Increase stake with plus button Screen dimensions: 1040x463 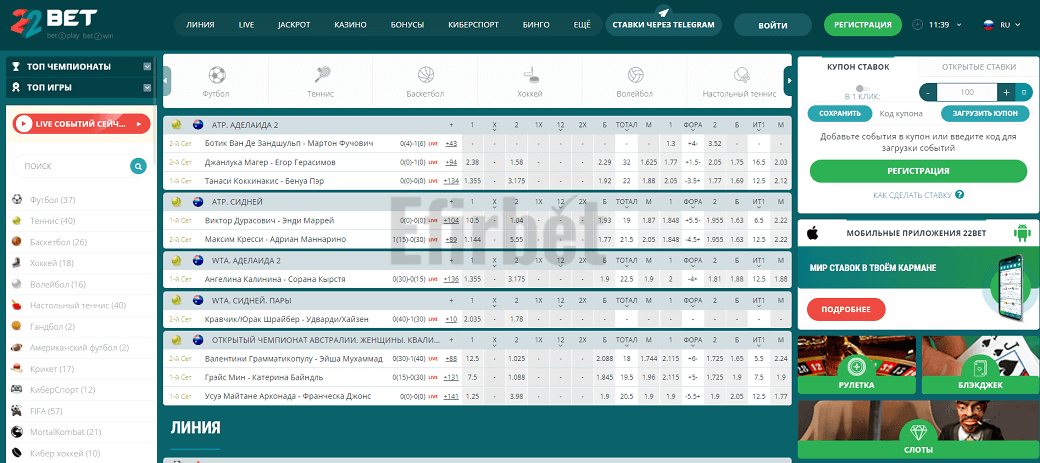tap(1006, 92)
